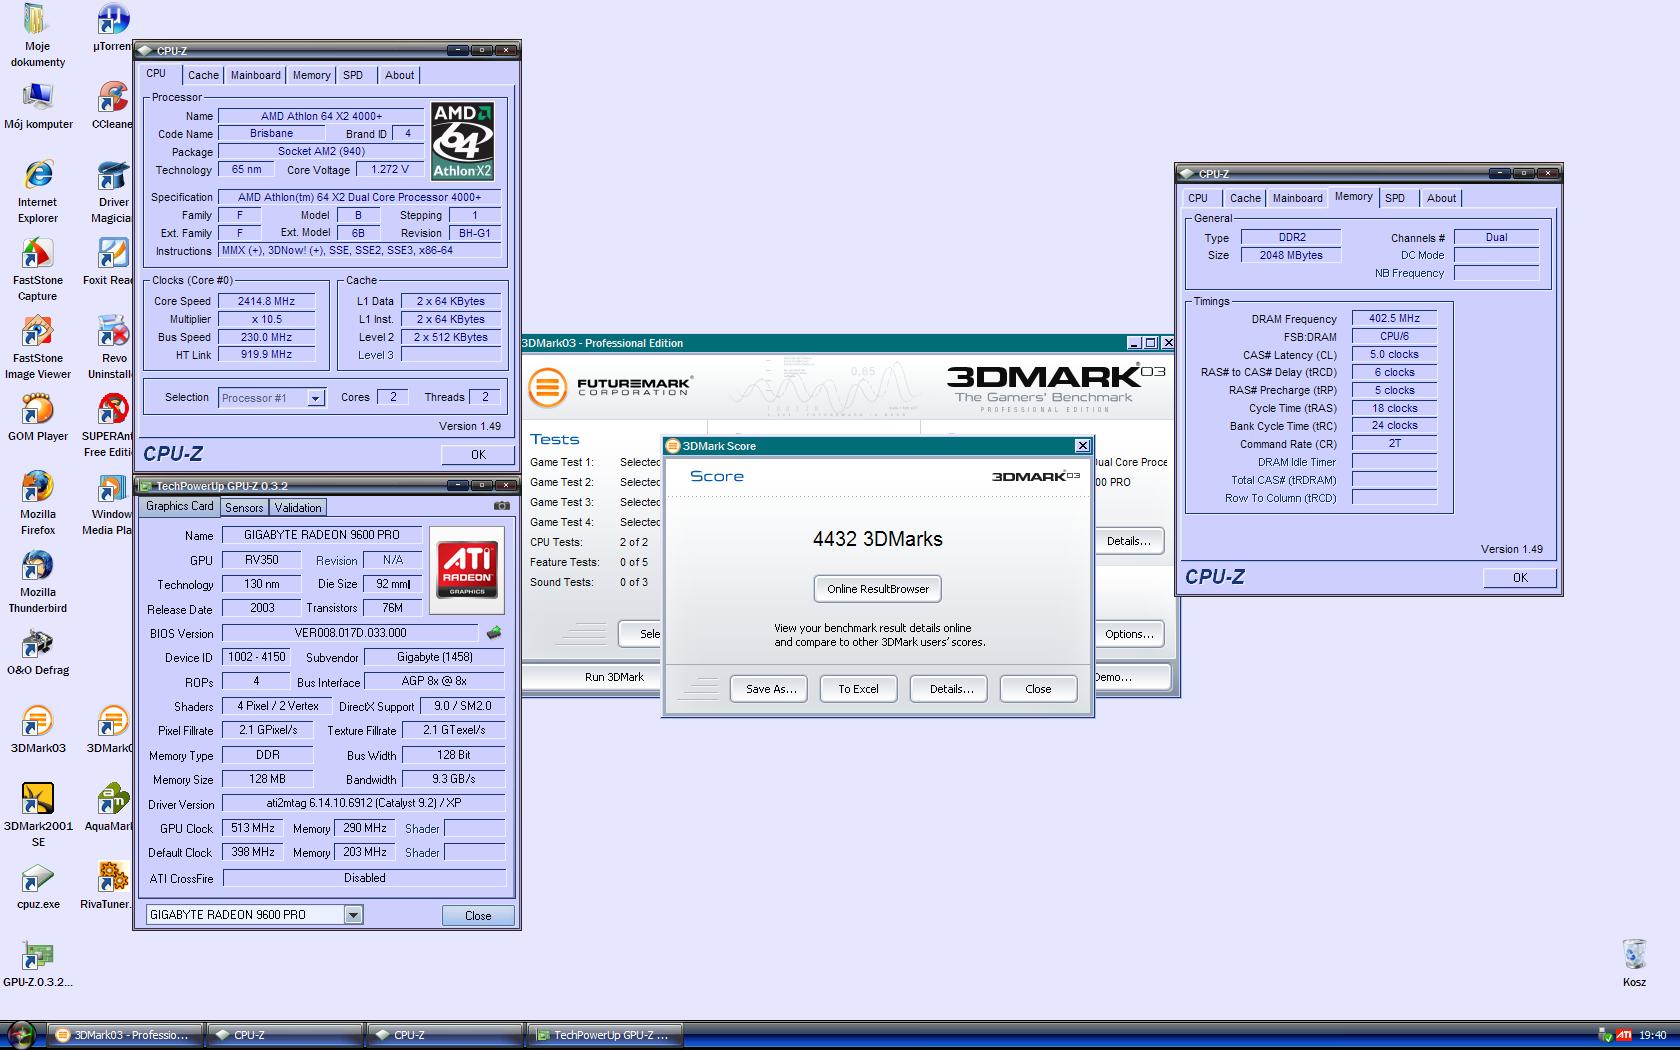Viewport: 1680px width, 1050px height.
Task: Open the Kosz recycle bin
Action: [1634, 963]
